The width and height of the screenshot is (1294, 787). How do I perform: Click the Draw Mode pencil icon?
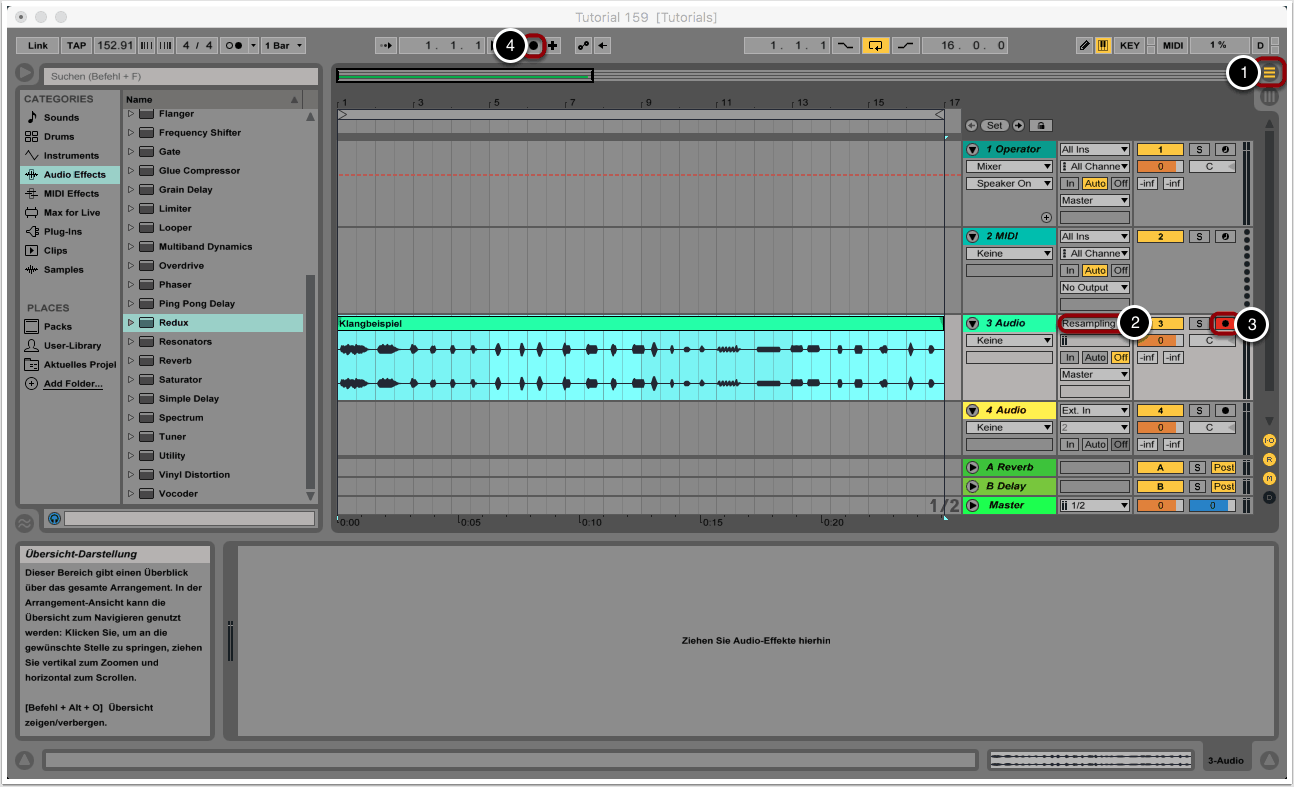1084,46
